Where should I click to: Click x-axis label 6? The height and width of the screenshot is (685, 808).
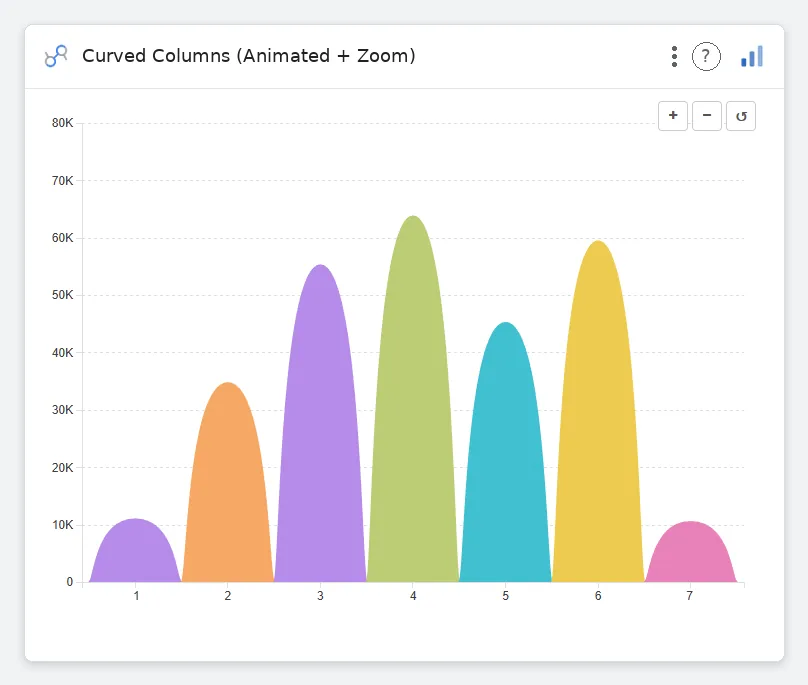click(598, 596)
